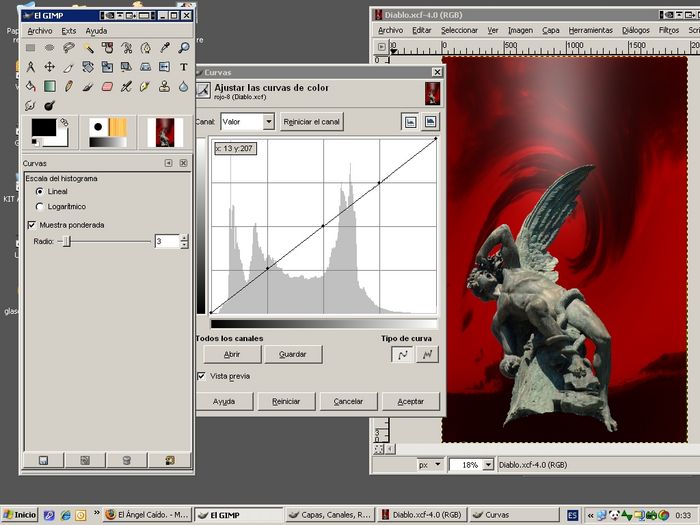Open Archivo menu in El GIMP toolbox
The width and height of the screenshot is (700, 525).
(x=40, y=31)
